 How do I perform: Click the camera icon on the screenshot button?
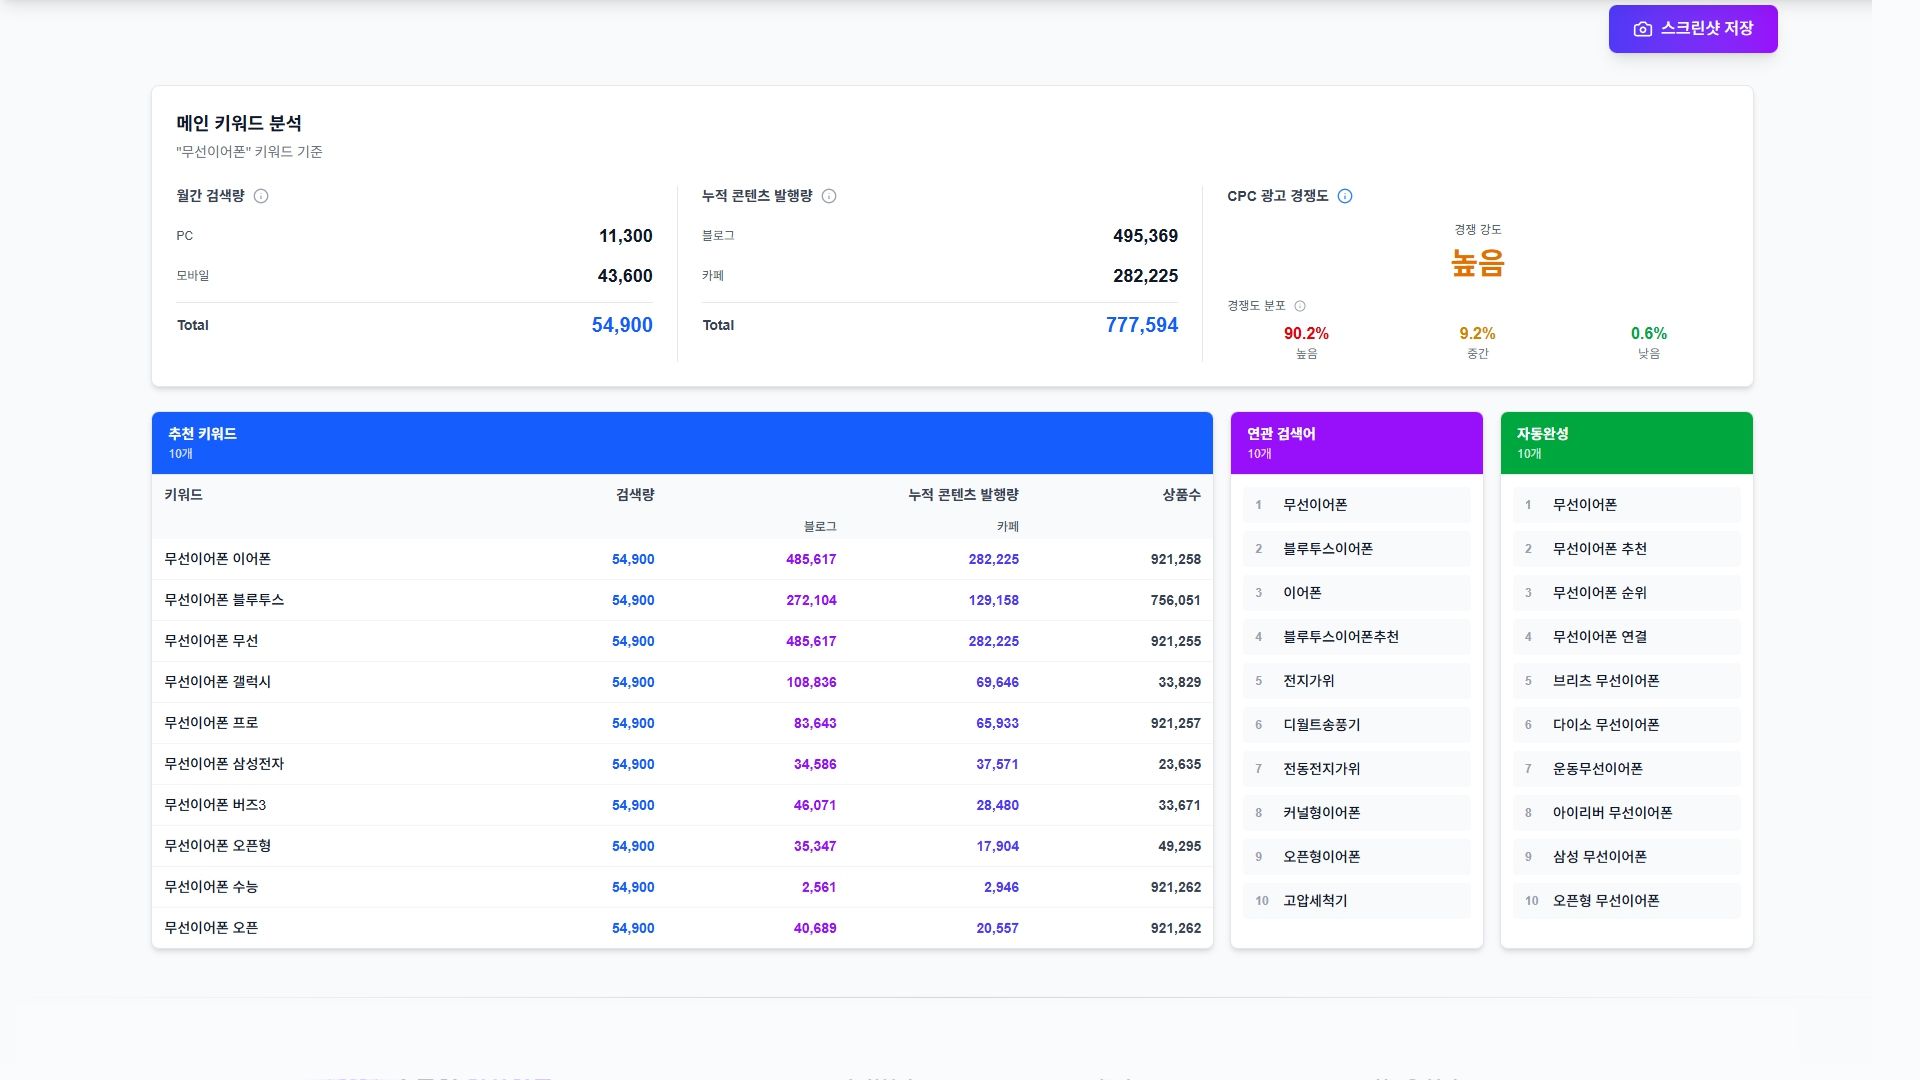[1641, 29]
